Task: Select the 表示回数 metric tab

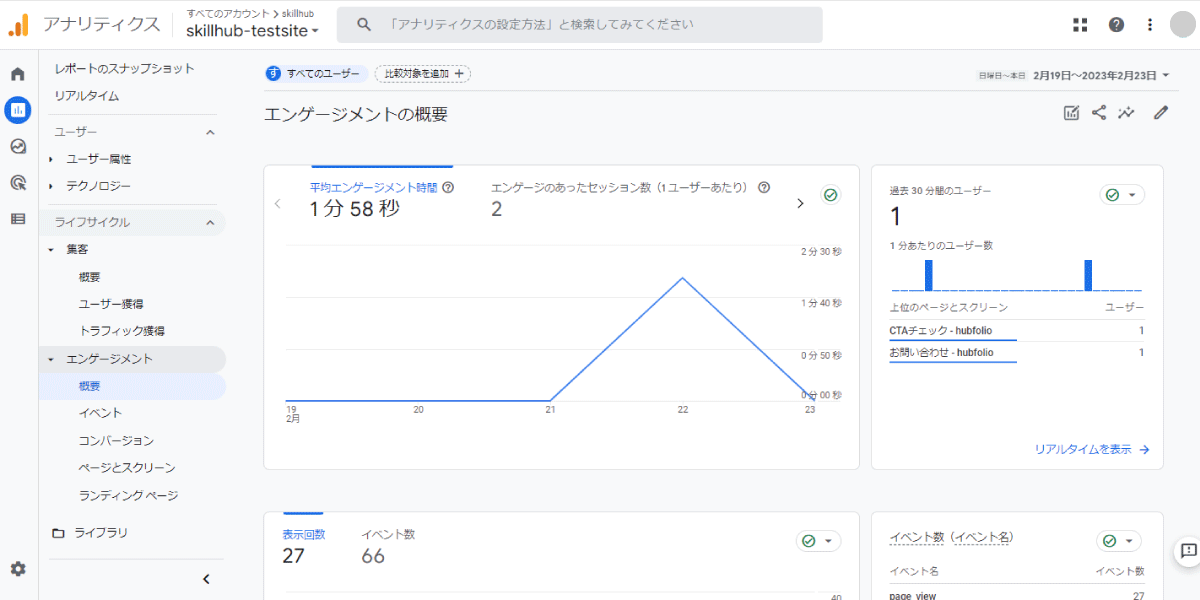Action: (x=304, y=545)
